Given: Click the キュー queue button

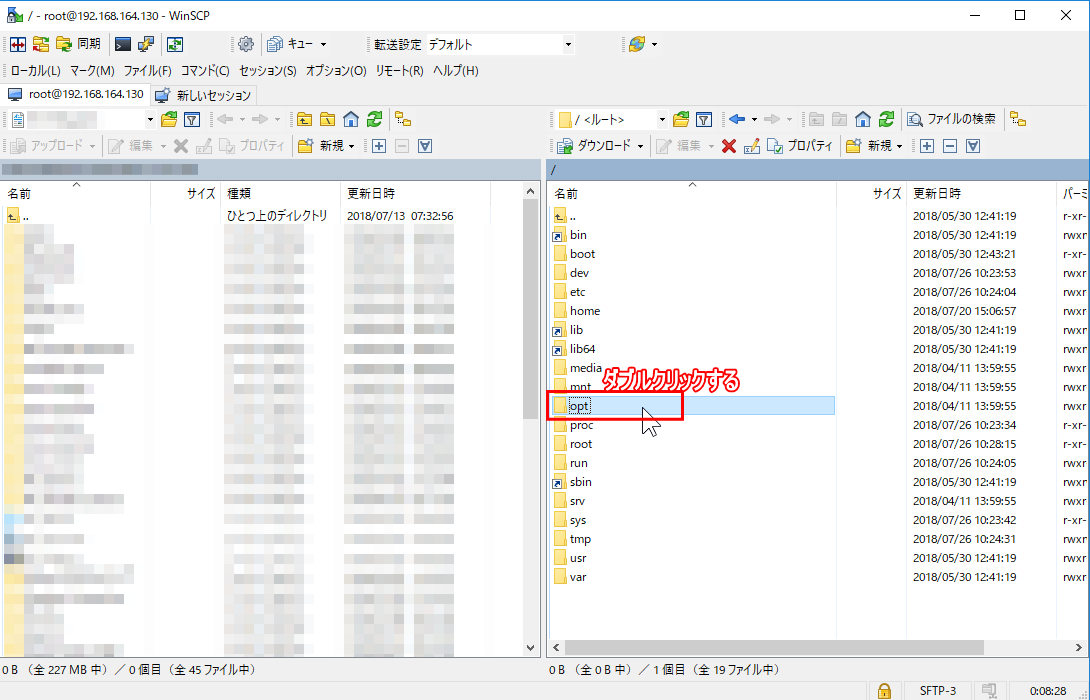Looking at the screenshot, I should [x=290, y=44].
